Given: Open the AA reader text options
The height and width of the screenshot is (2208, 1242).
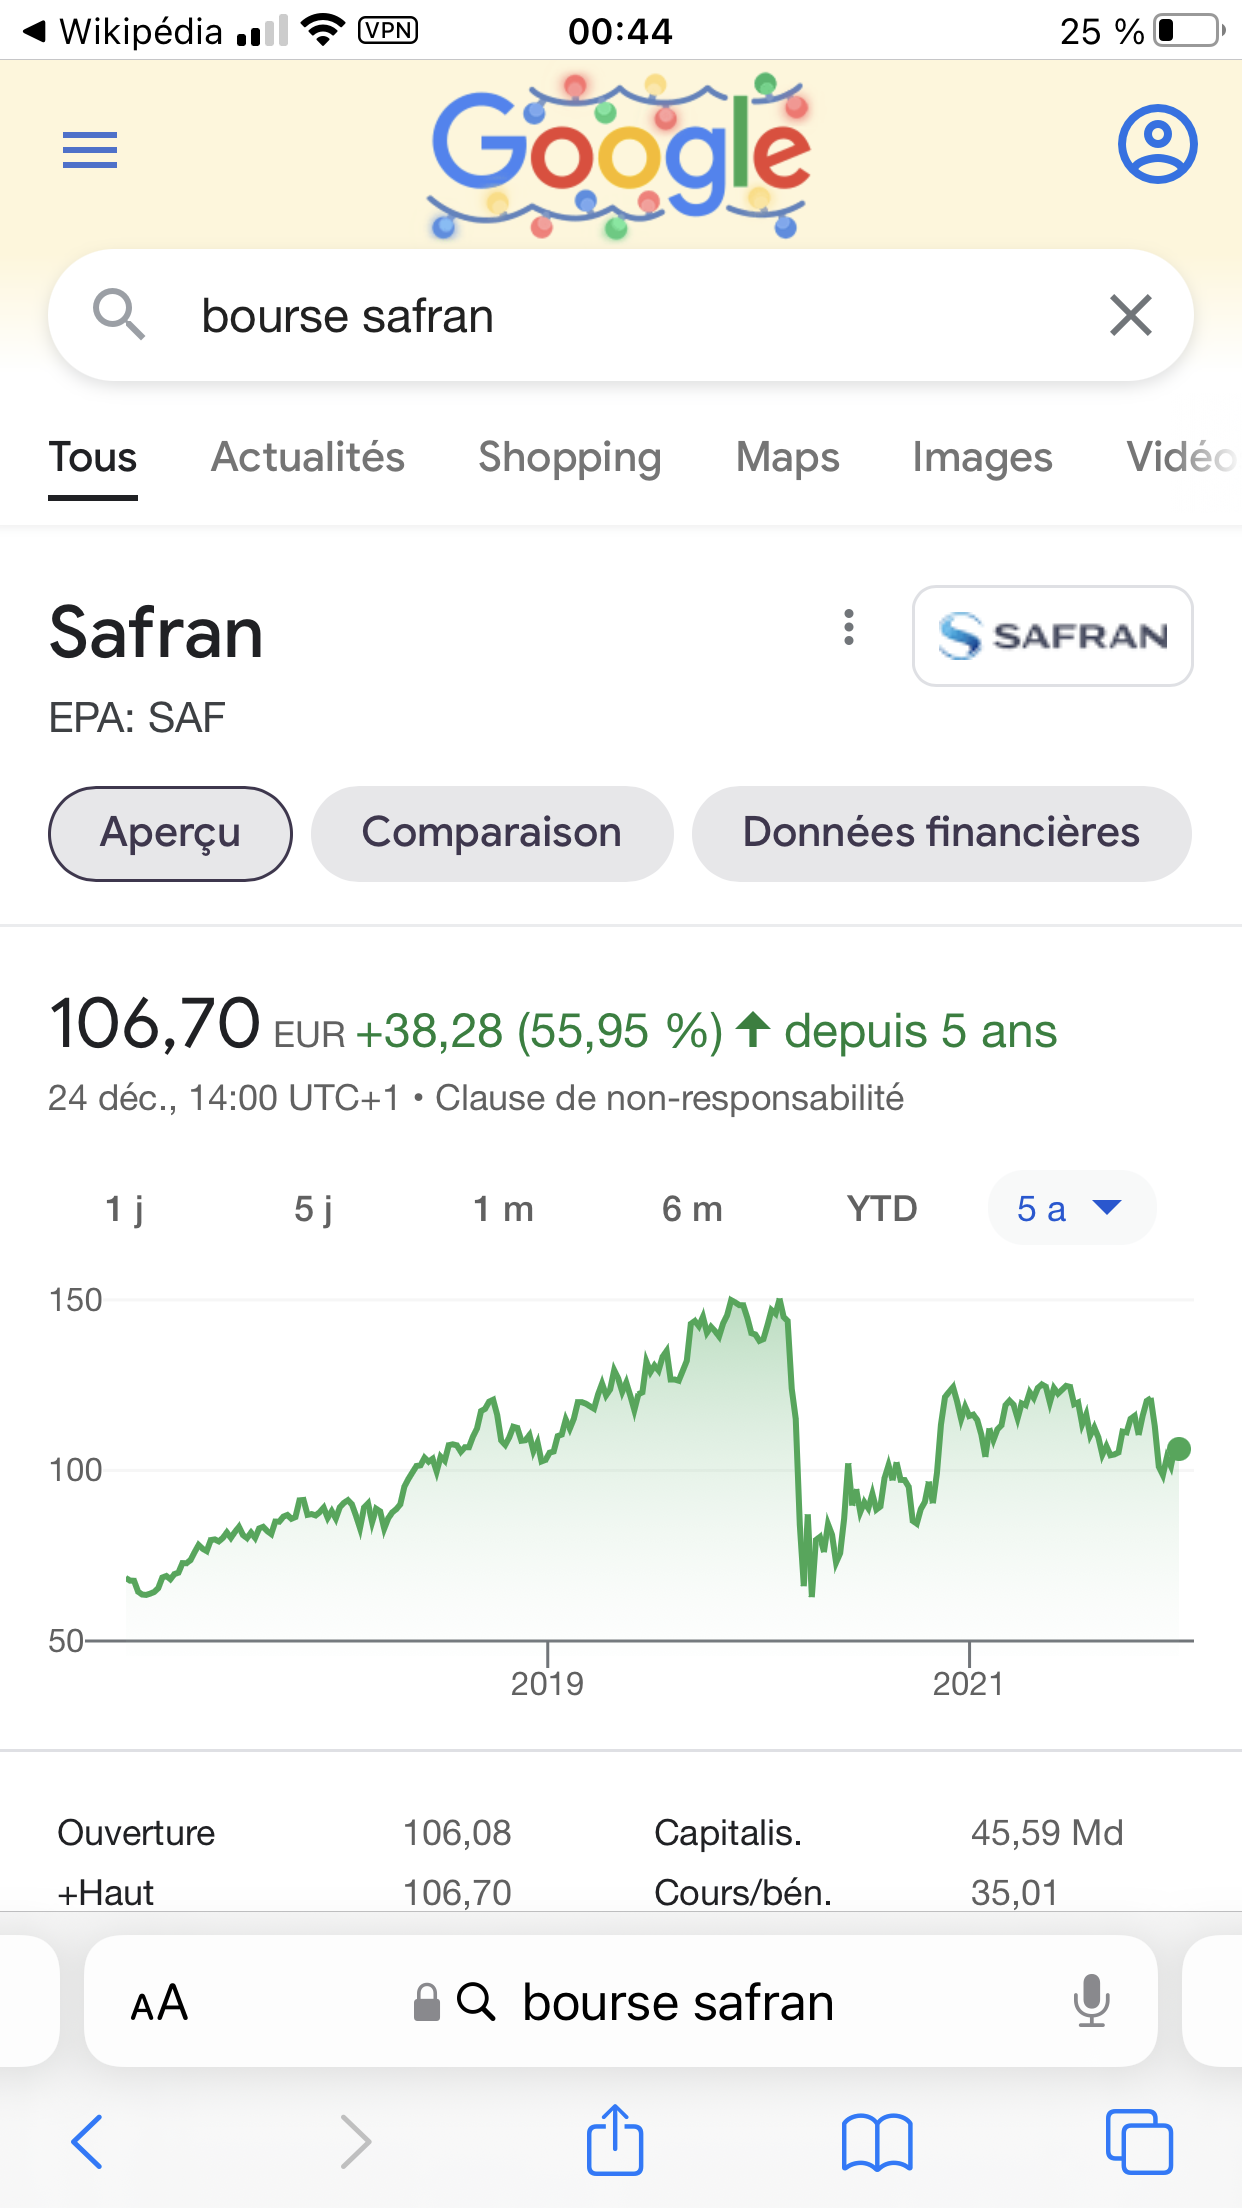Looking at the screenshot, I should pyautogui.click(x=159, y=2003).
